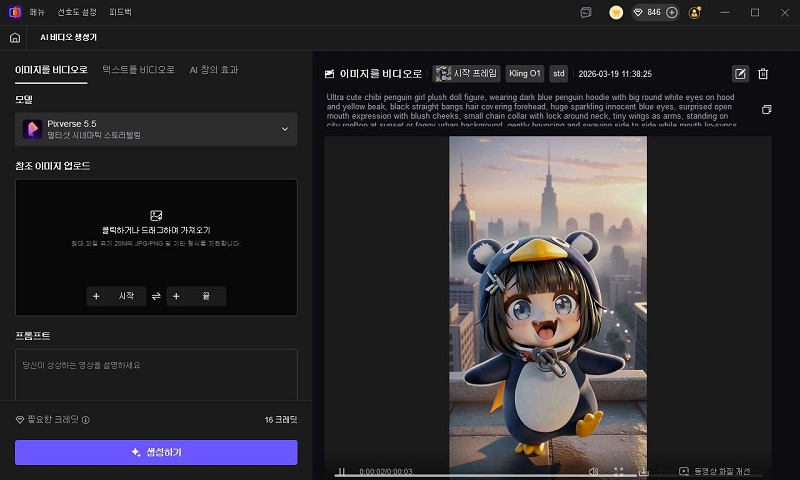Switch to the 텍스트를 비디오로 tab

(138, 70)
